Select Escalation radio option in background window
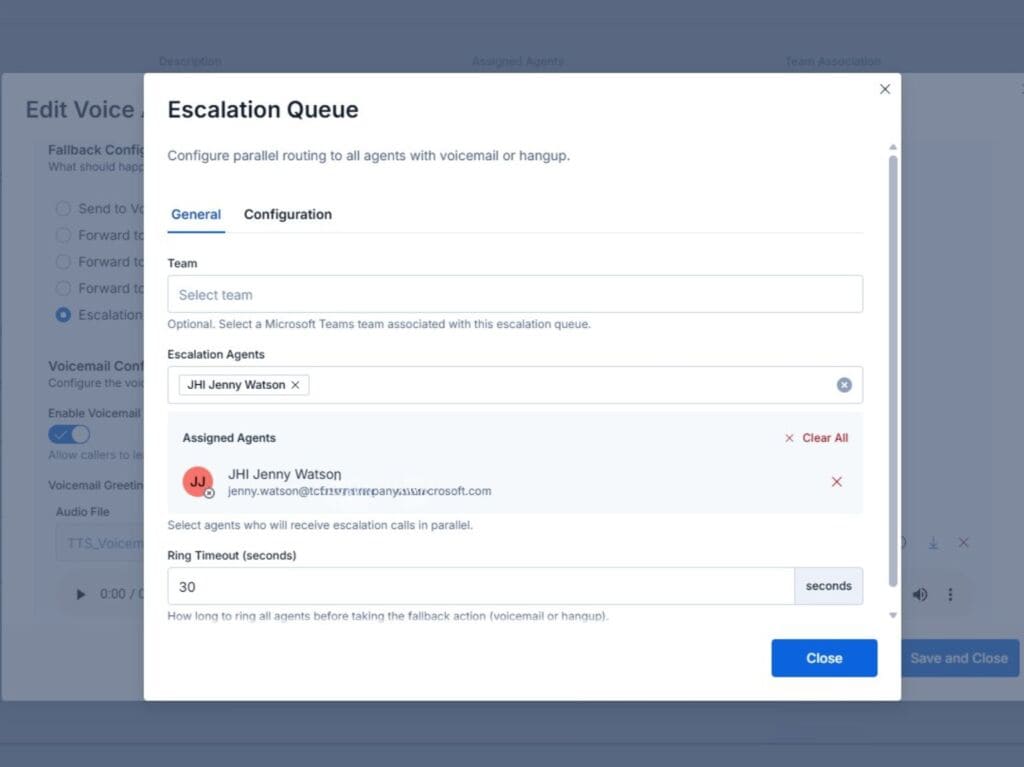The width and height of the screenshot is (1024, 767). (63, 315)
